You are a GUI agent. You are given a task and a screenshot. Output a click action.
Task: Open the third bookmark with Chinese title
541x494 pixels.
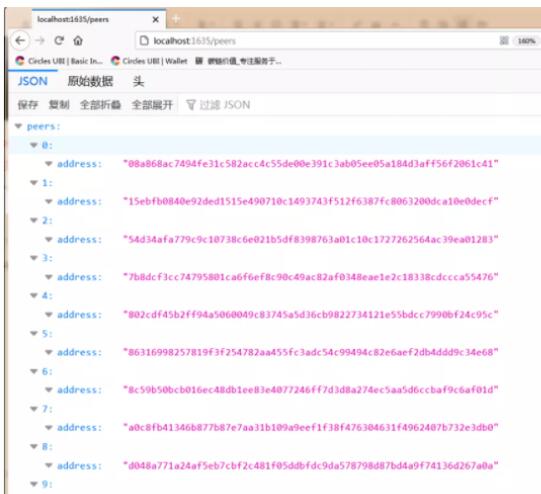coord(238,61)
